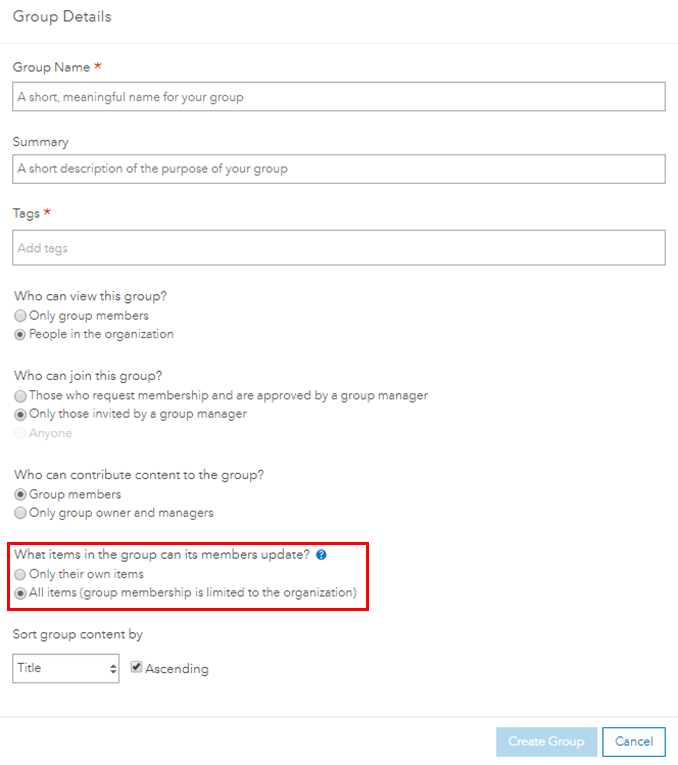Screen dimensions: 678x765
Task: Click the Summary text field
Action: pyautogui.click(x=339, y=169)
